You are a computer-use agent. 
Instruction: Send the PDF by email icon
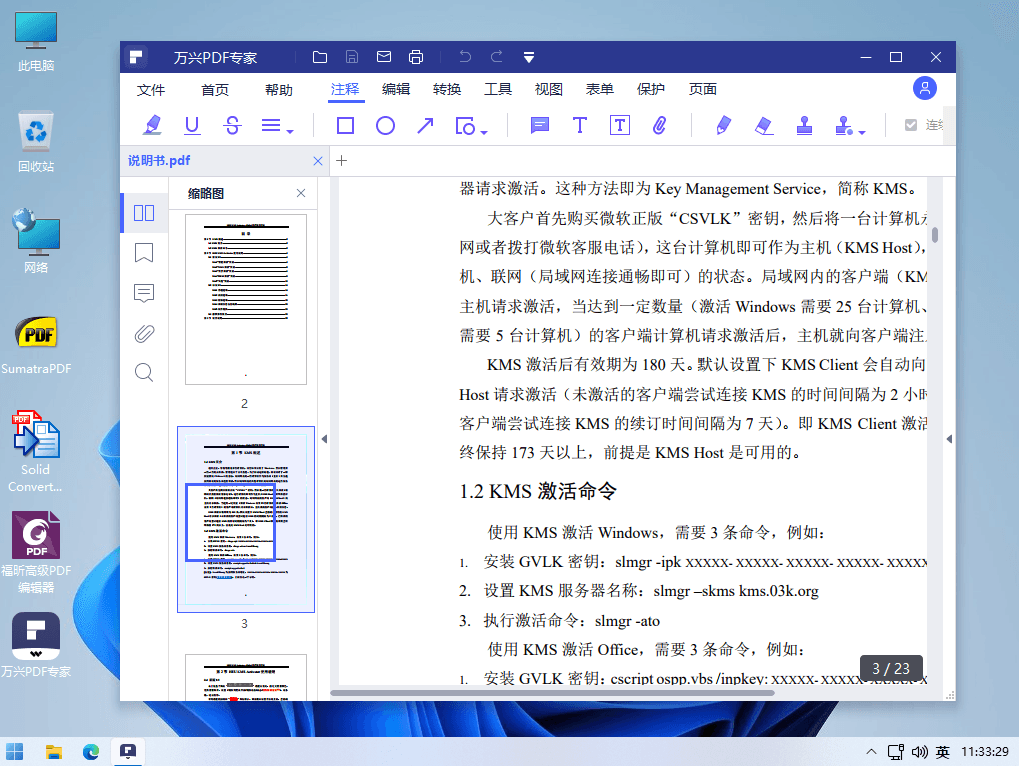point(384,57)
